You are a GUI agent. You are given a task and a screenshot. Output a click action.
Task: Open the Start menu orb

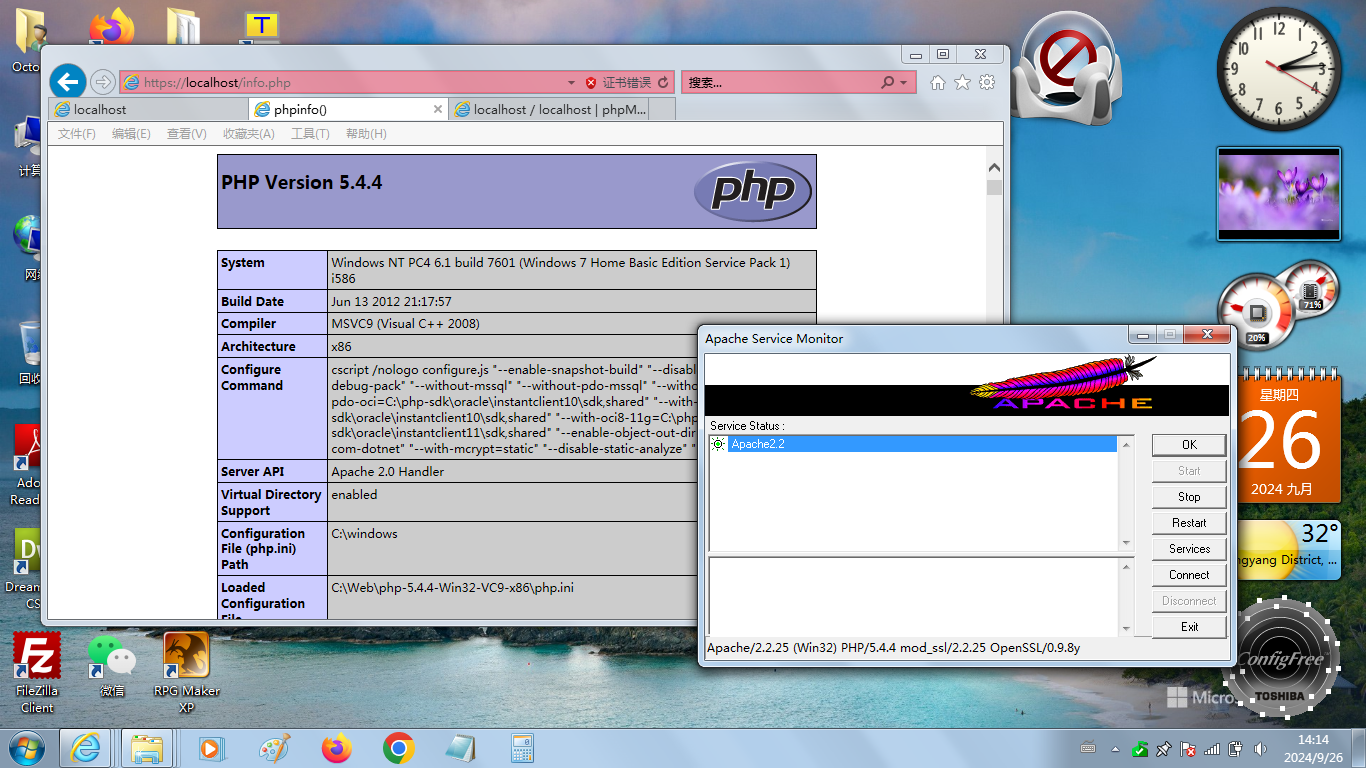click(26, 747)
